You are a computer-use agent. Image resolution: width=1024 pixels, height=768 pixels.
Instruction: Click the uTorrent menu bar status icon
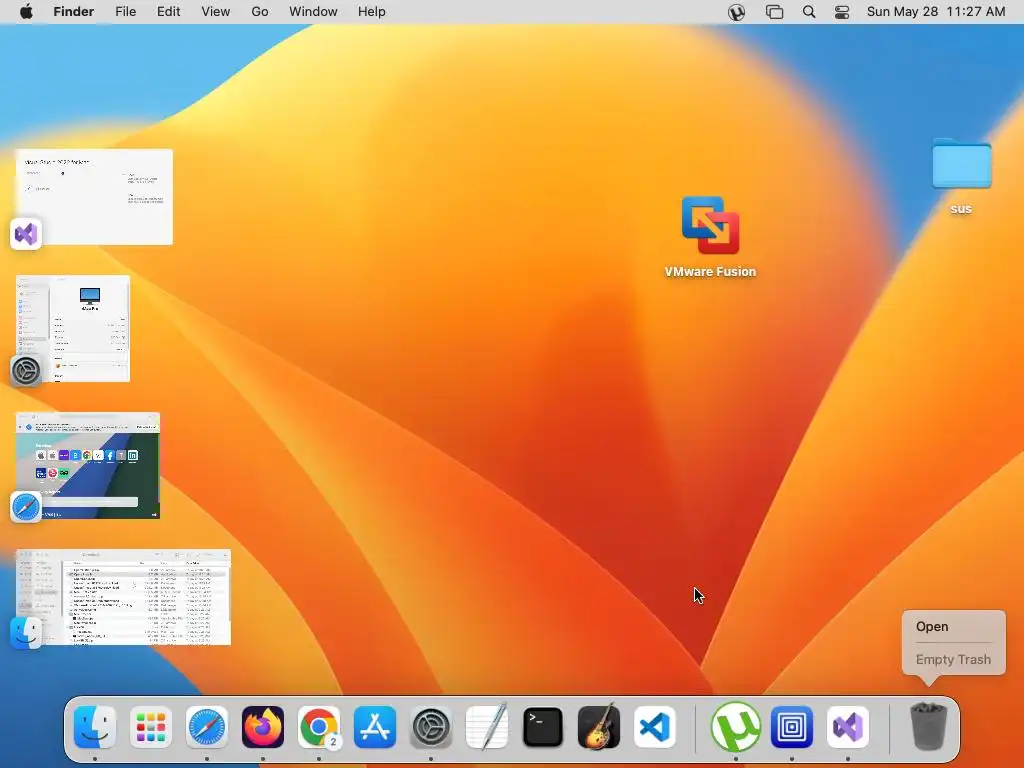pos(737,12)
